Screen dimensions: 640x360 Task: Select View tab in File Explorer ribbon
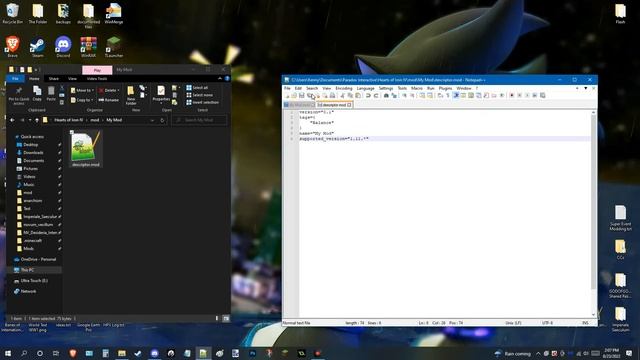[72, 78]
